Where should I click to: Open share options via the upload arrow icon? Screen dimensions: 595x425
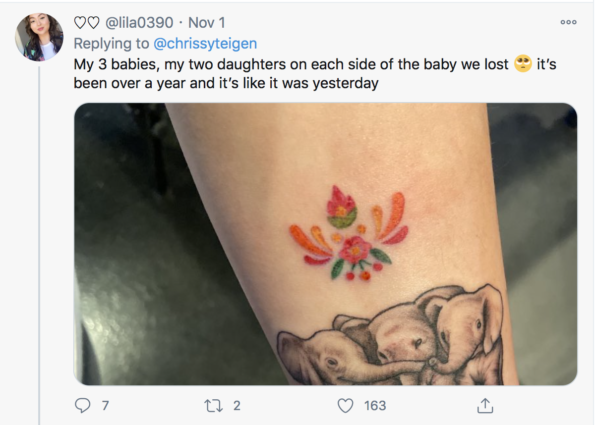click(485, 405)
